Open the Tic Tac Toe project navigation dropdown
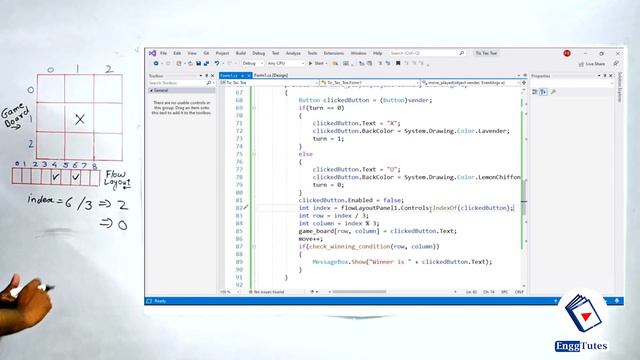This screenshot has width=640, height=360. click(x=269, y=83)
